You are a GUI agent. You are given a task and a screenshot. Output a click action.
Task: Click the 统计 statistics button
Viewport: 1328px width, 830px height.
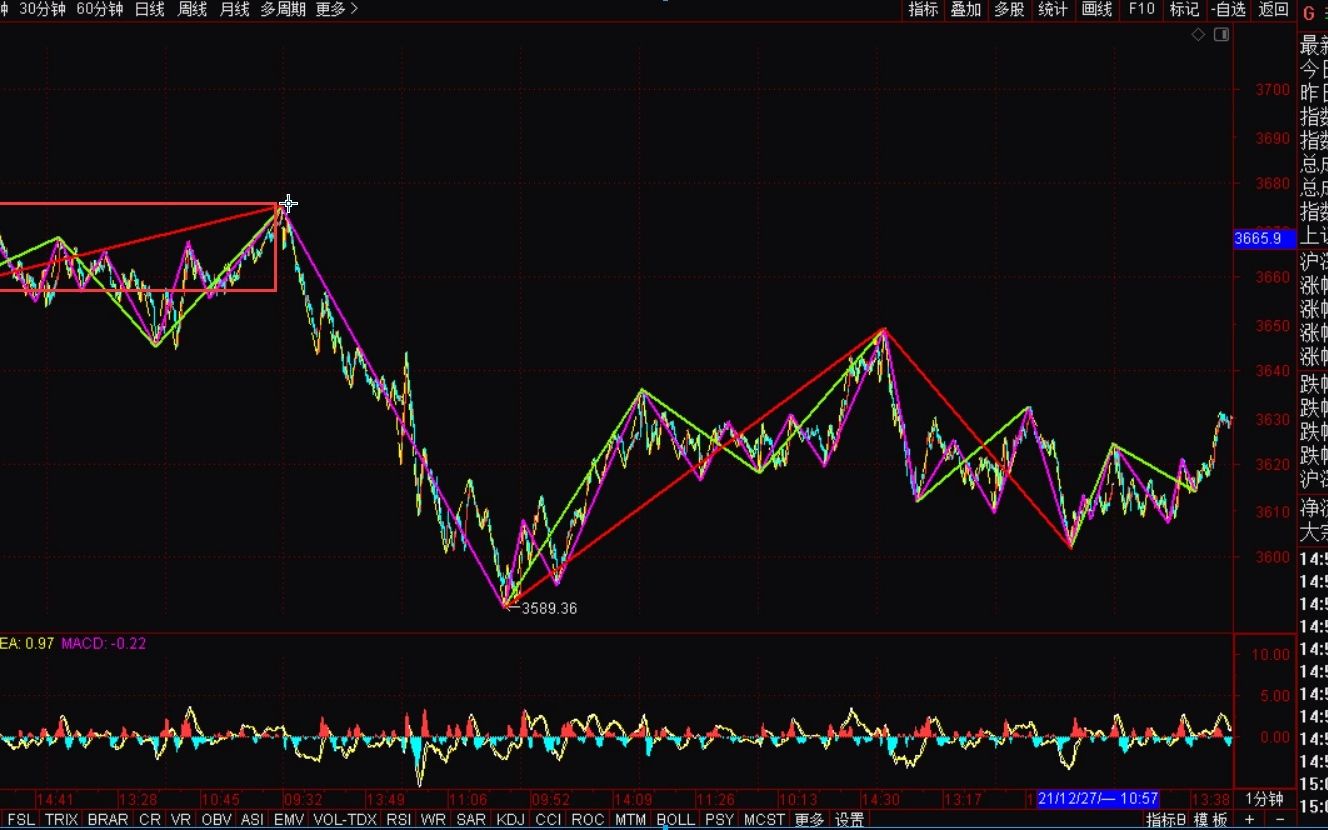(1053, 9)
